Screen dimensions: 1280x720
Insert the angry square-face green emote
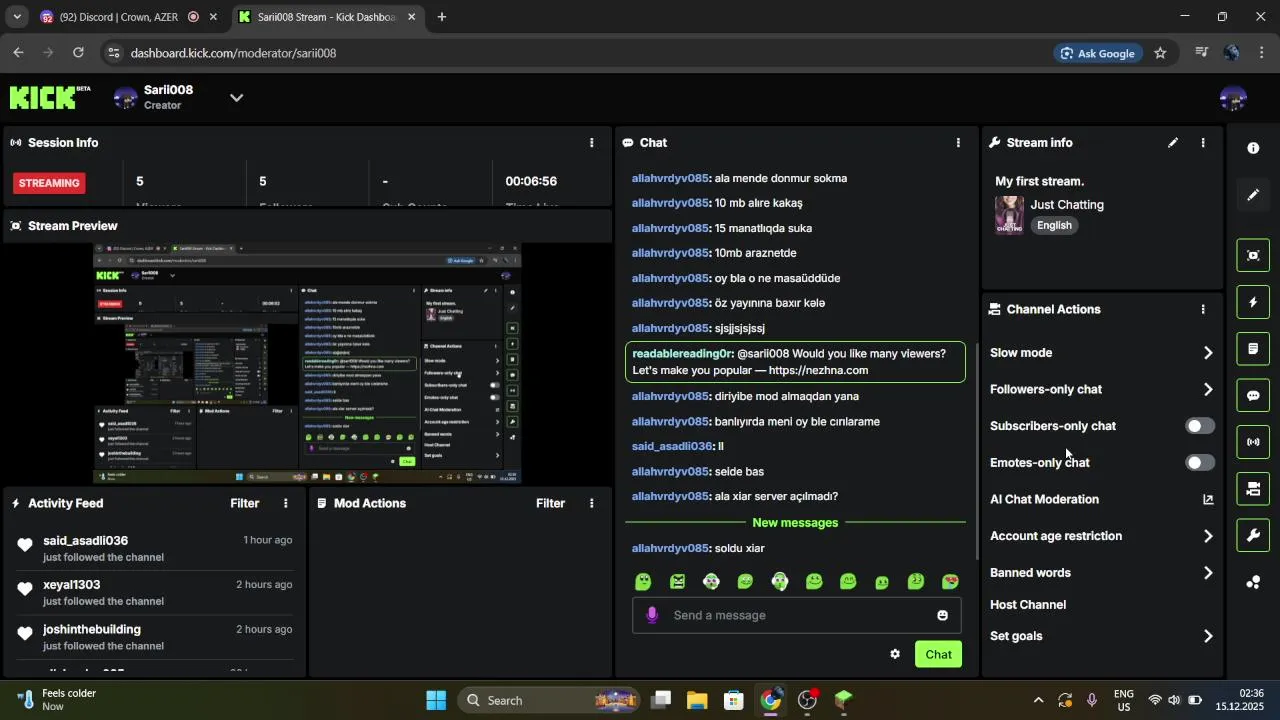[x=677, y=581]
